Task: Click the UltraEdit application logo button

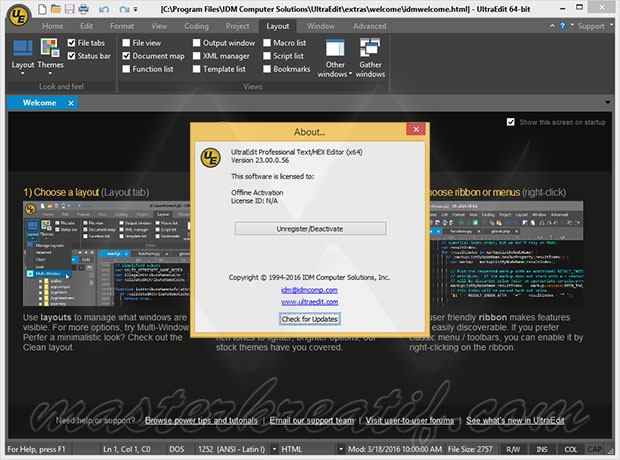Action: click(18, 15)
